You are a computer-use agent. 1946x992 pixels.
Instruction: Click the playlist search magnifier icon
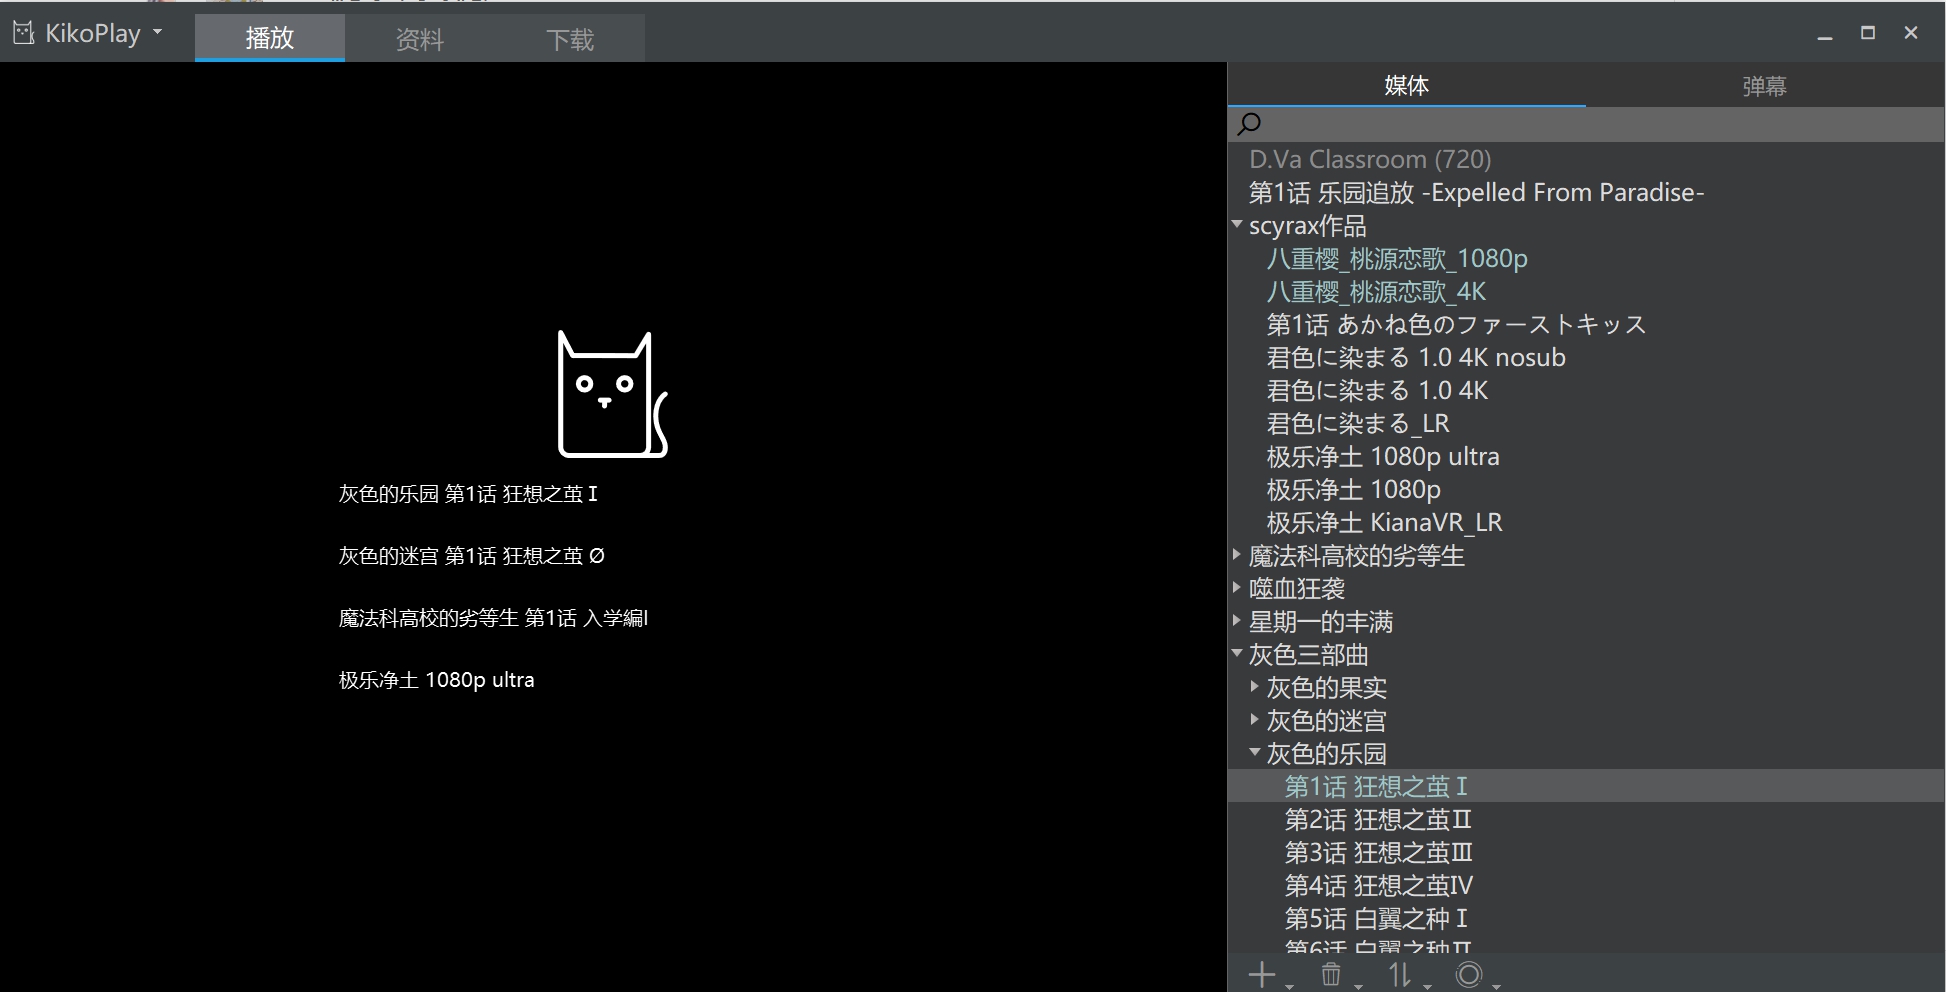coord(1250,124)
